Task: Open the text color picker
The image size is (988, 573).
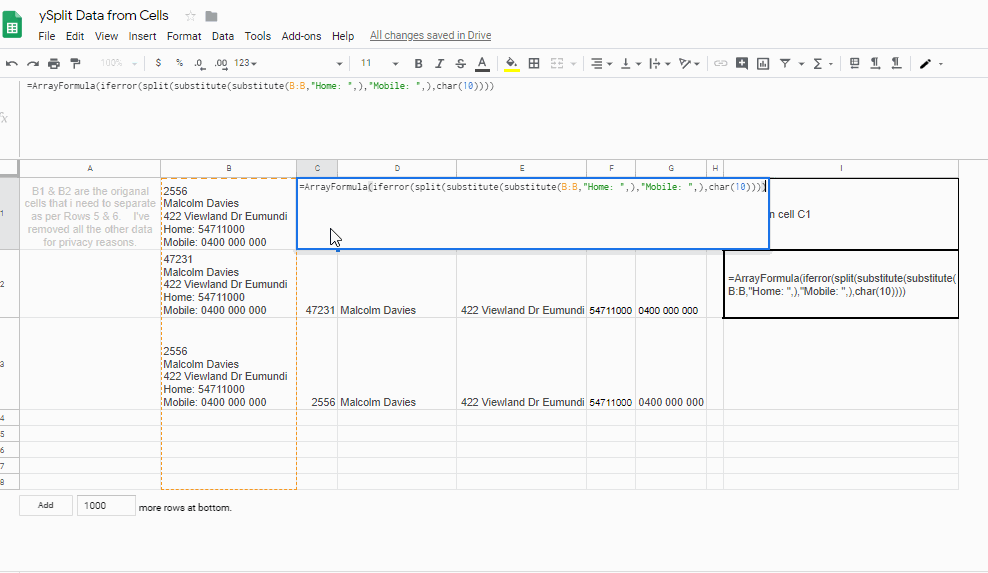Action: tap(482, 64)
